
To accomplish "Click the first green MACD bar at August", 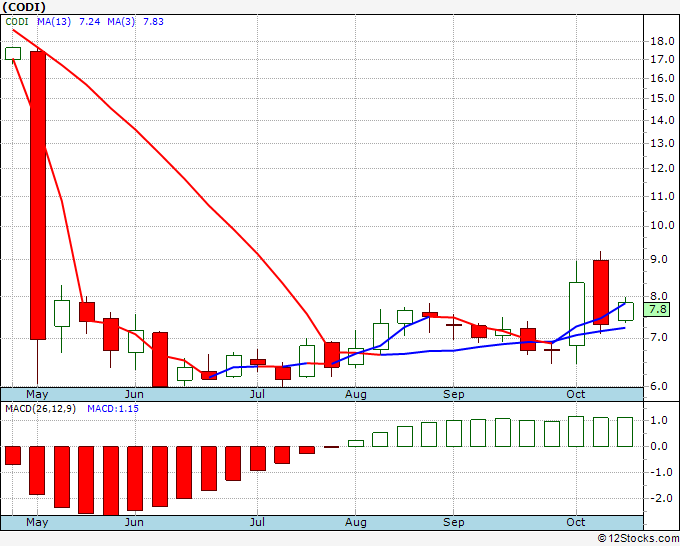I will click(356, 443).
